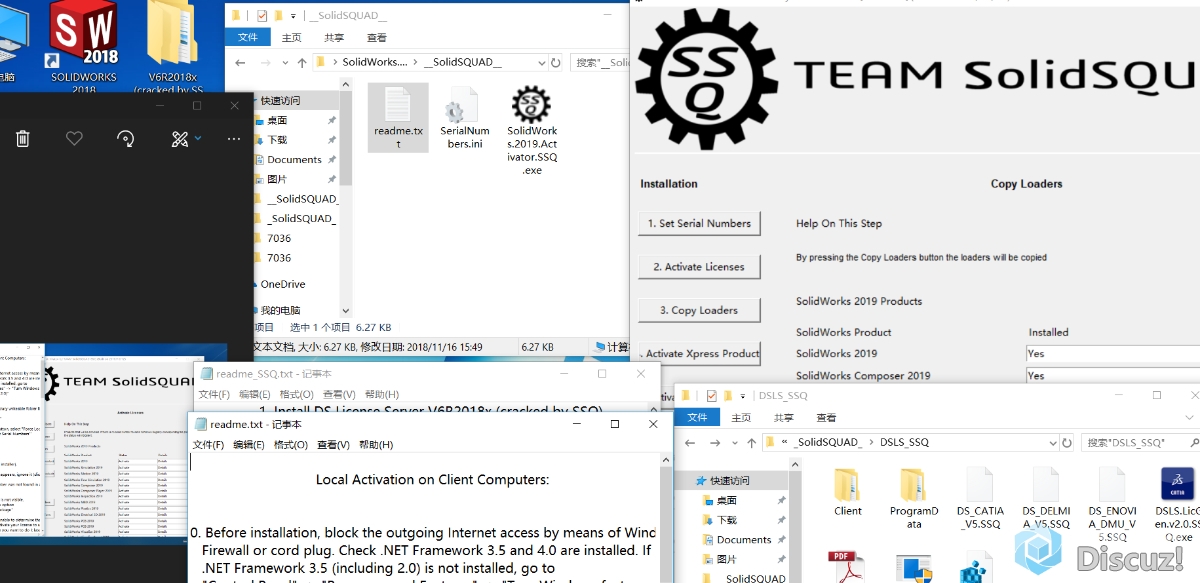Open quick access toolbar dropdown in DSLS_SSQ window
This screenshot has width=1200, height=583.
pyautogui.click(x=741, y=396)
